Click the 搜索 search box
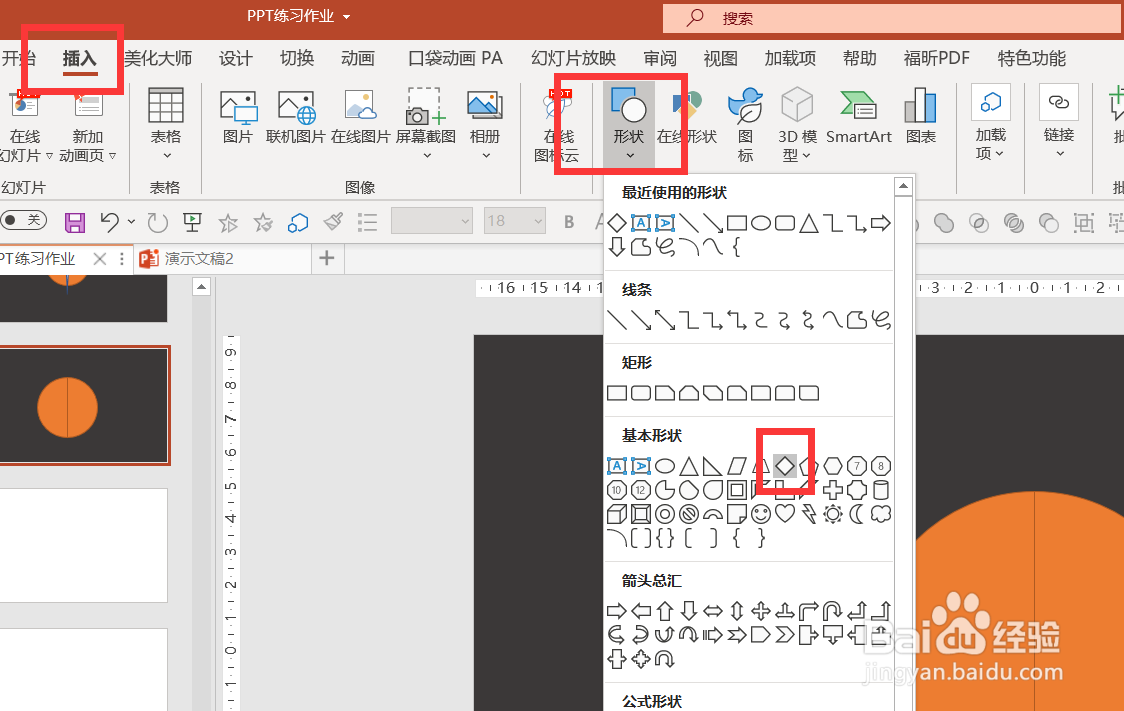The width and height of the screenshot is (1124, 711). tap(893, 18)
